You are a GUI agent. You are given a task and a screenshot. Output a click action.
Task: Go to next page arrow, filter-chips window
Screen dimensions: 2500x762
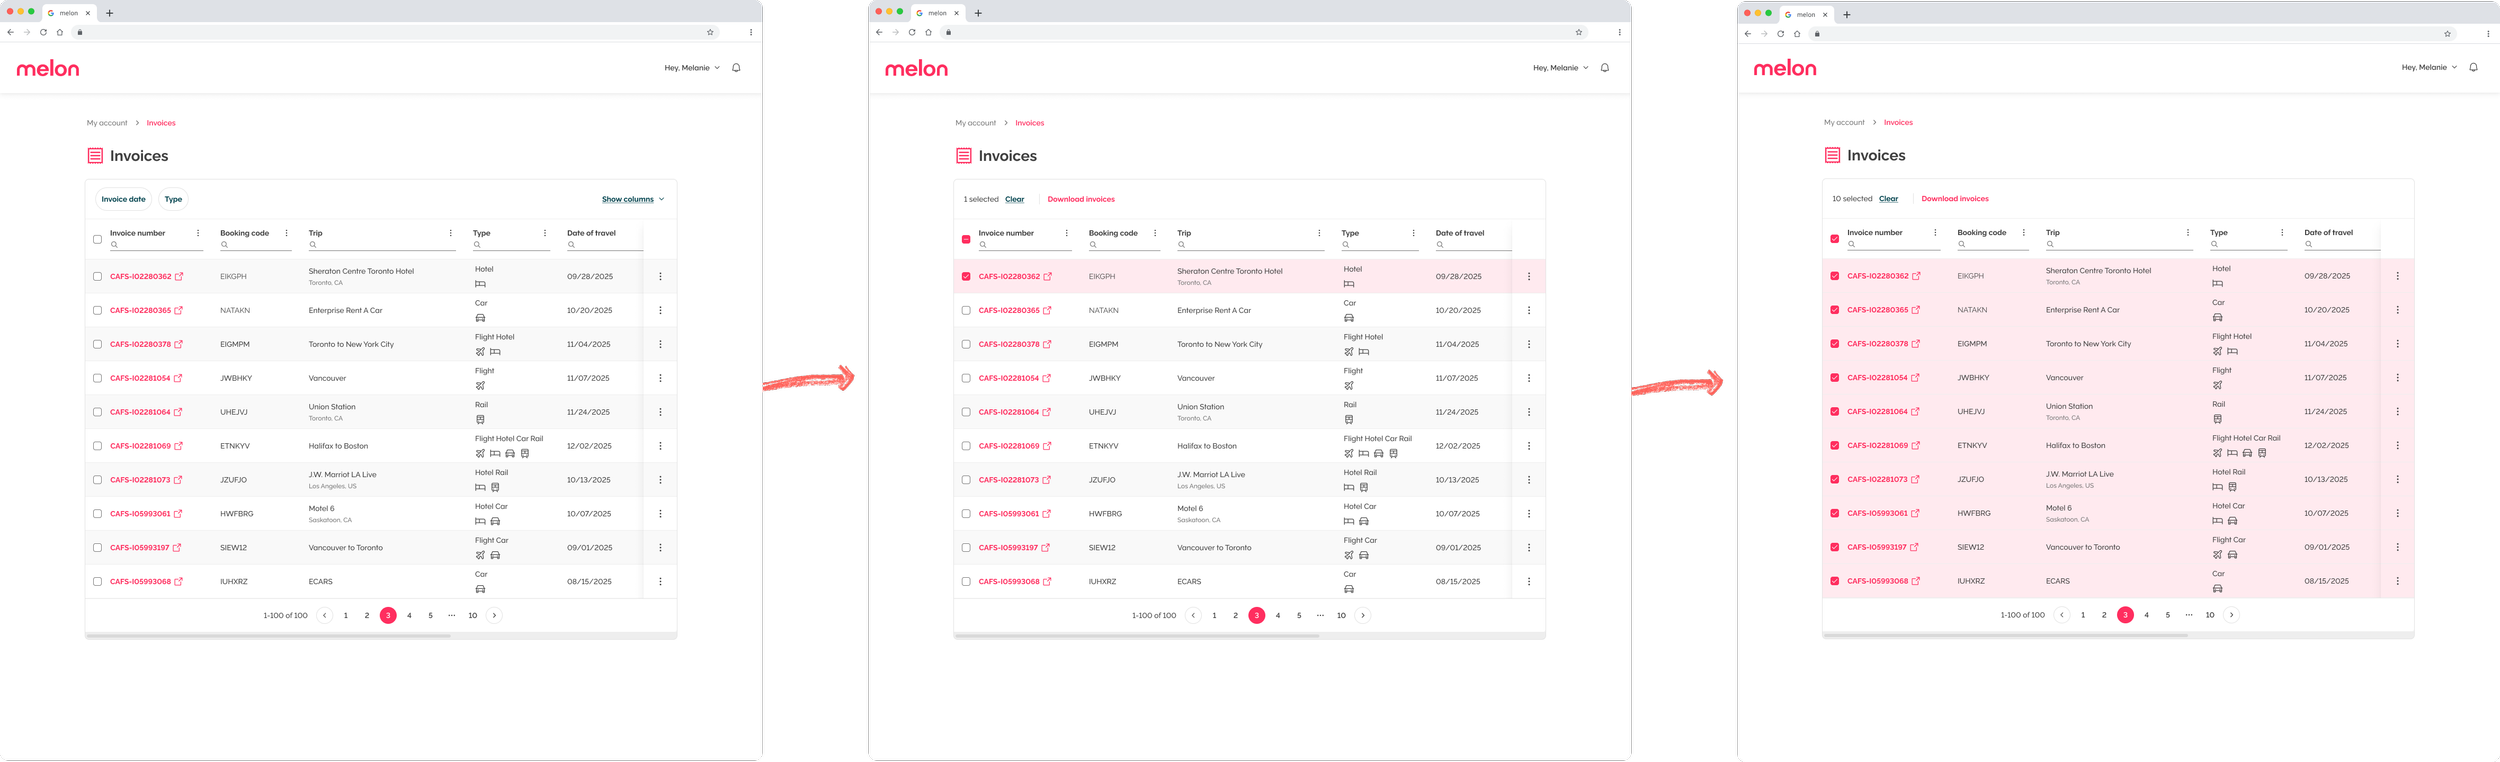(x=494, y=615)
